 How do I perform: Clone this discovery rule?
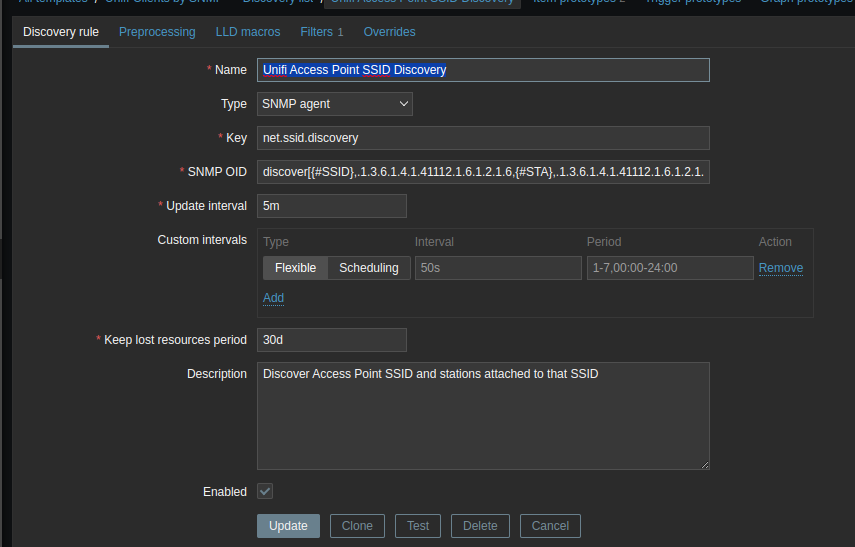pos(357,526)
